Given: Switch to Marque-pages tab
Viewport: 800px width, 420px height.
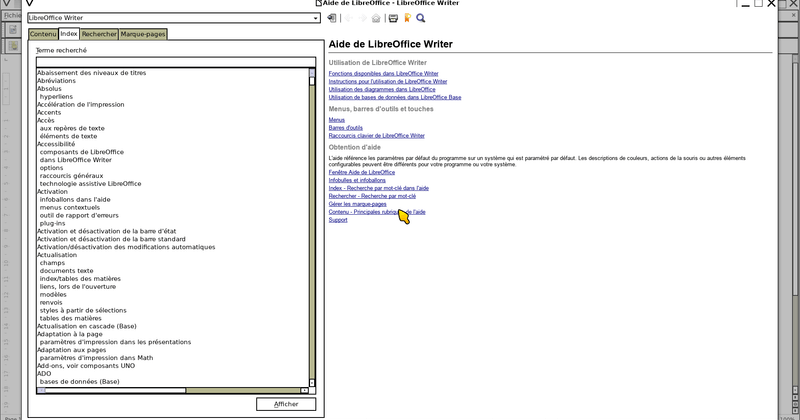Looking at the screenshot, I should coord(143,34).
